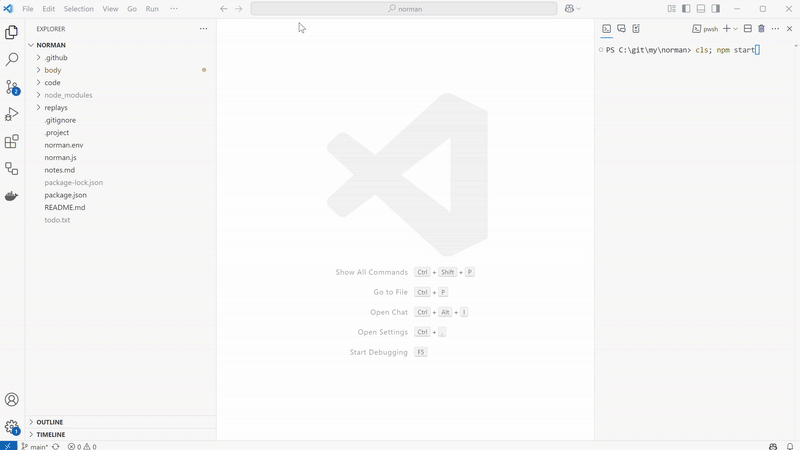Image resolution: width=800 pixels, height=450 pixels.
Task: Open the new terminal launch profile dropdown
Action: pos(735,29)
